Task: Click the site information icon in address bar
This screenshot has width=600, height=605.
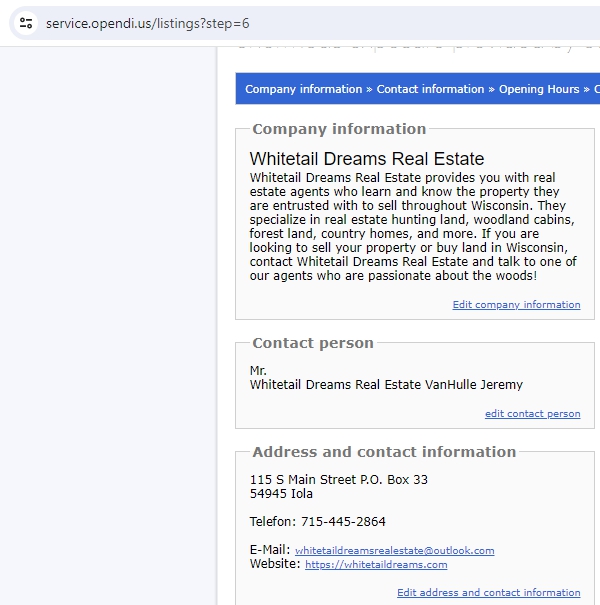Action: click(x=26, y=23)
